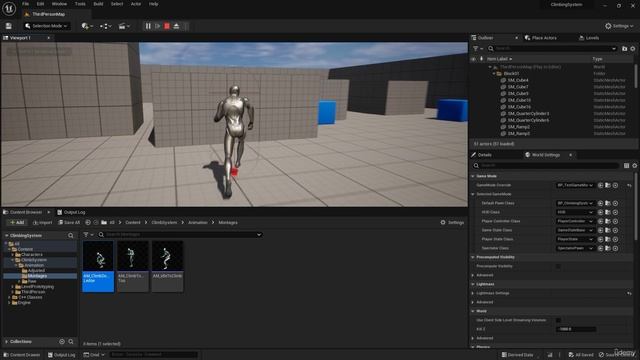The image size is (640, 360).
Task: Select SM_Ramp2 in the Outliner
Action: coord(518,127)
